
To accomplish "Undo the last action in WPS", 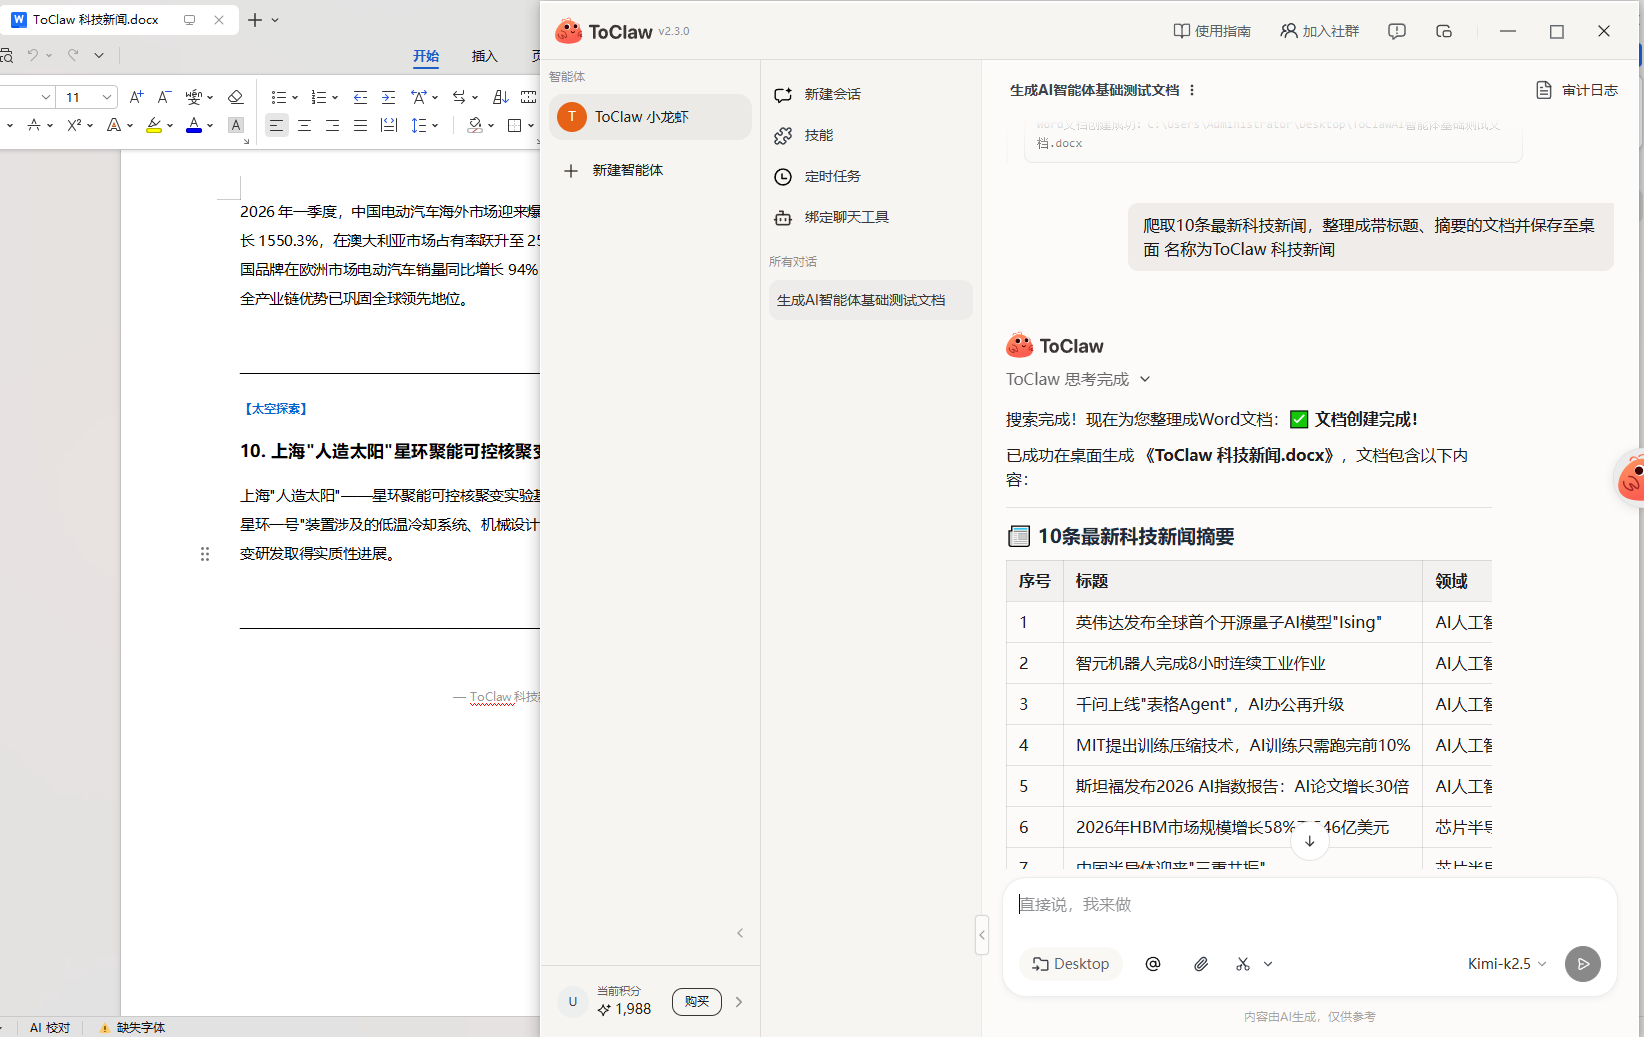I will tap(33, 55).
